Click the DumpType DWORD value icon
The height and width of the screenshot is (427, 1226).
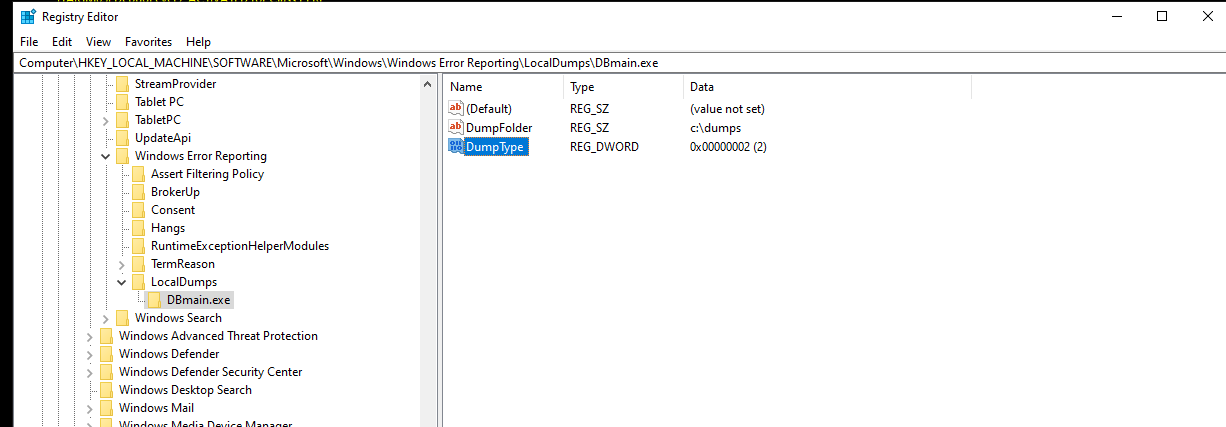456,146
